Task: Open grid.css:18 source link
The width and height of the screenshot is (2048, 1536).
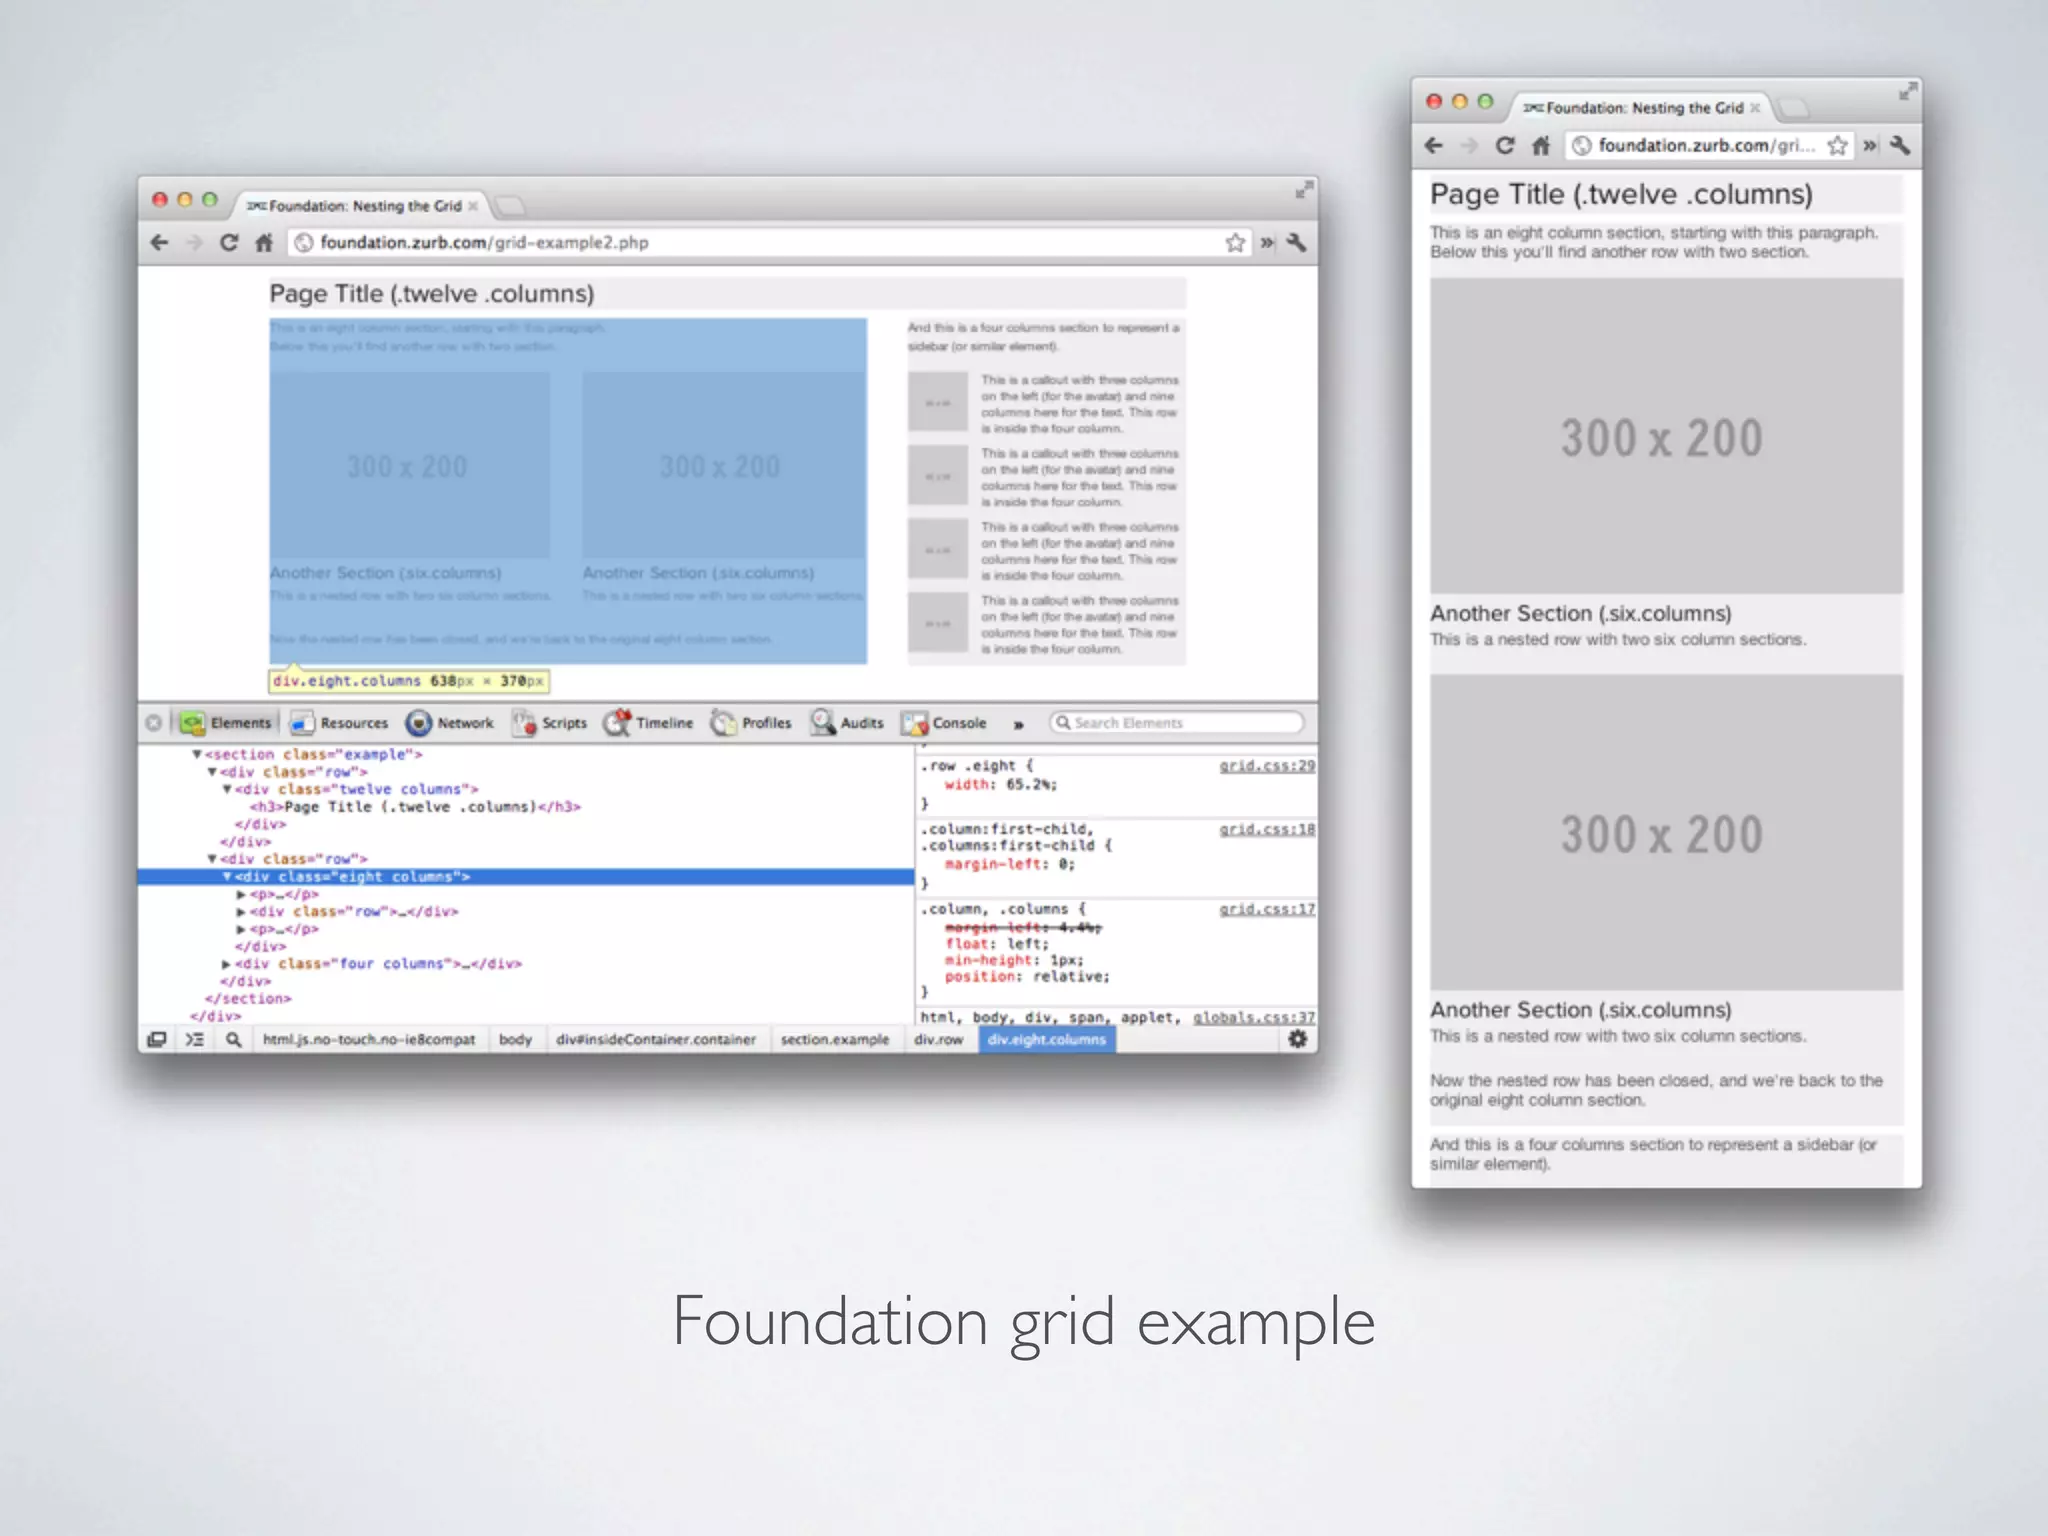Action: point(1267,829)
